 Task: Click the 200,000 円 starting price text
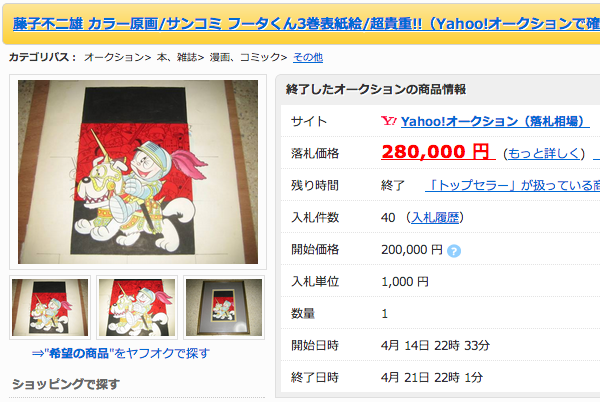click(412, 250)
